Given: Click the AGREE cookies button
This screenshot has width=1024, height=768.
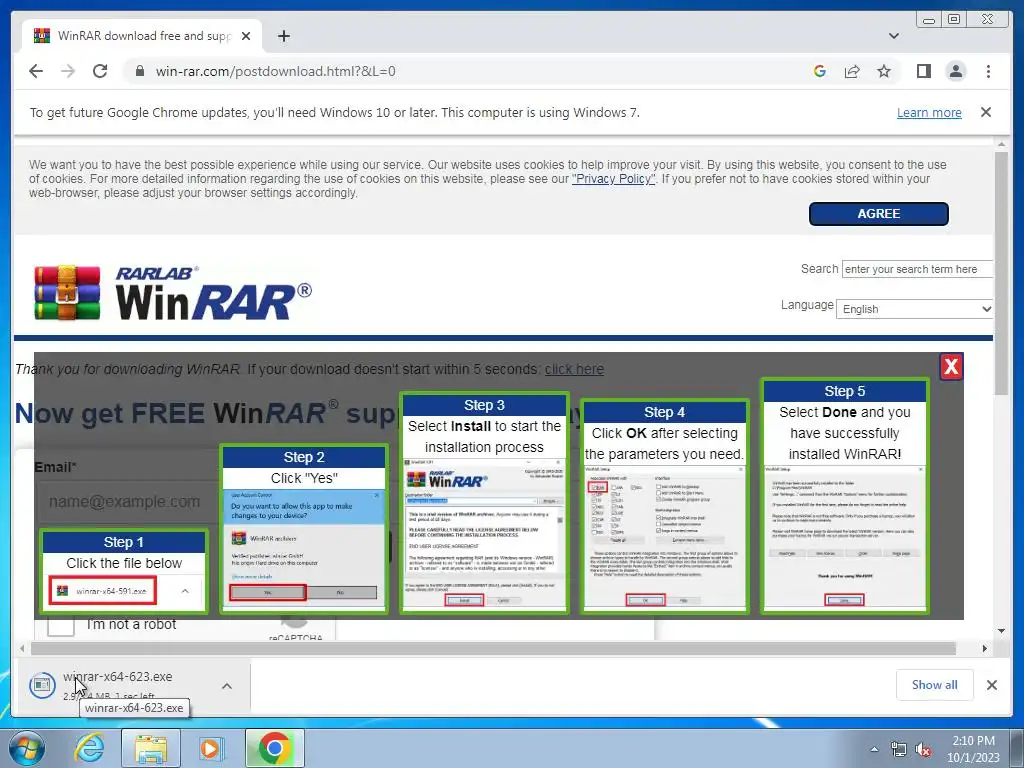Looking at the screenshot, I should click(x=878, y=214).
